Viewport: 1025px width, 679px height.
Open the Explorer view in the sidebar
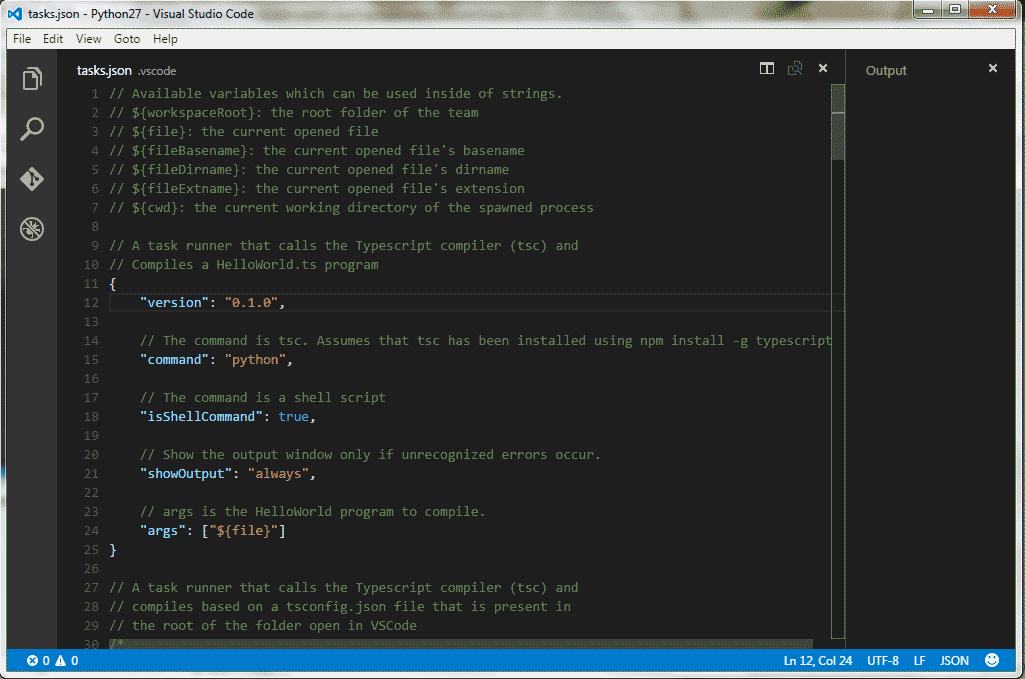(31, 79)
